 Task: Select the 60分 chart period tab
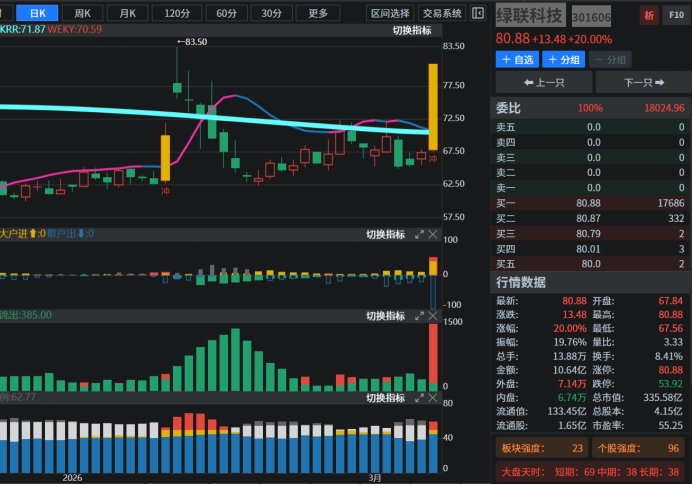[x=227, y=13]
